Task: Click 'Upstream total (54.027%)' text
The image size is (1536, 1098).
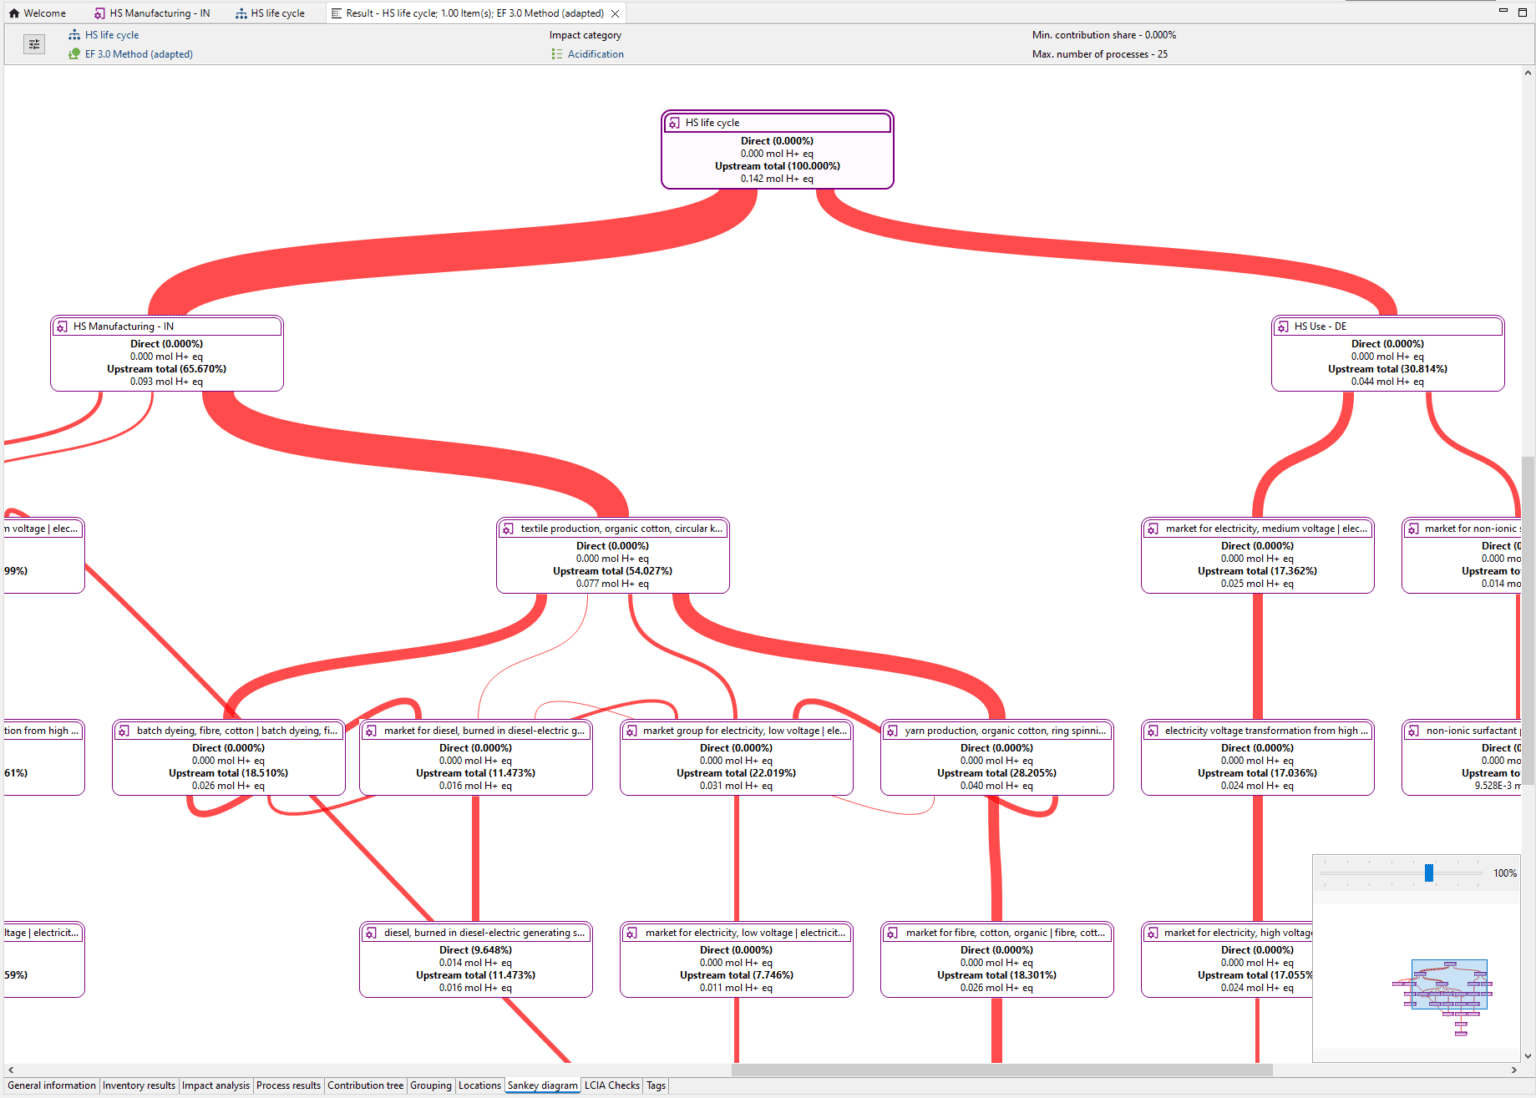Action: 613,571
